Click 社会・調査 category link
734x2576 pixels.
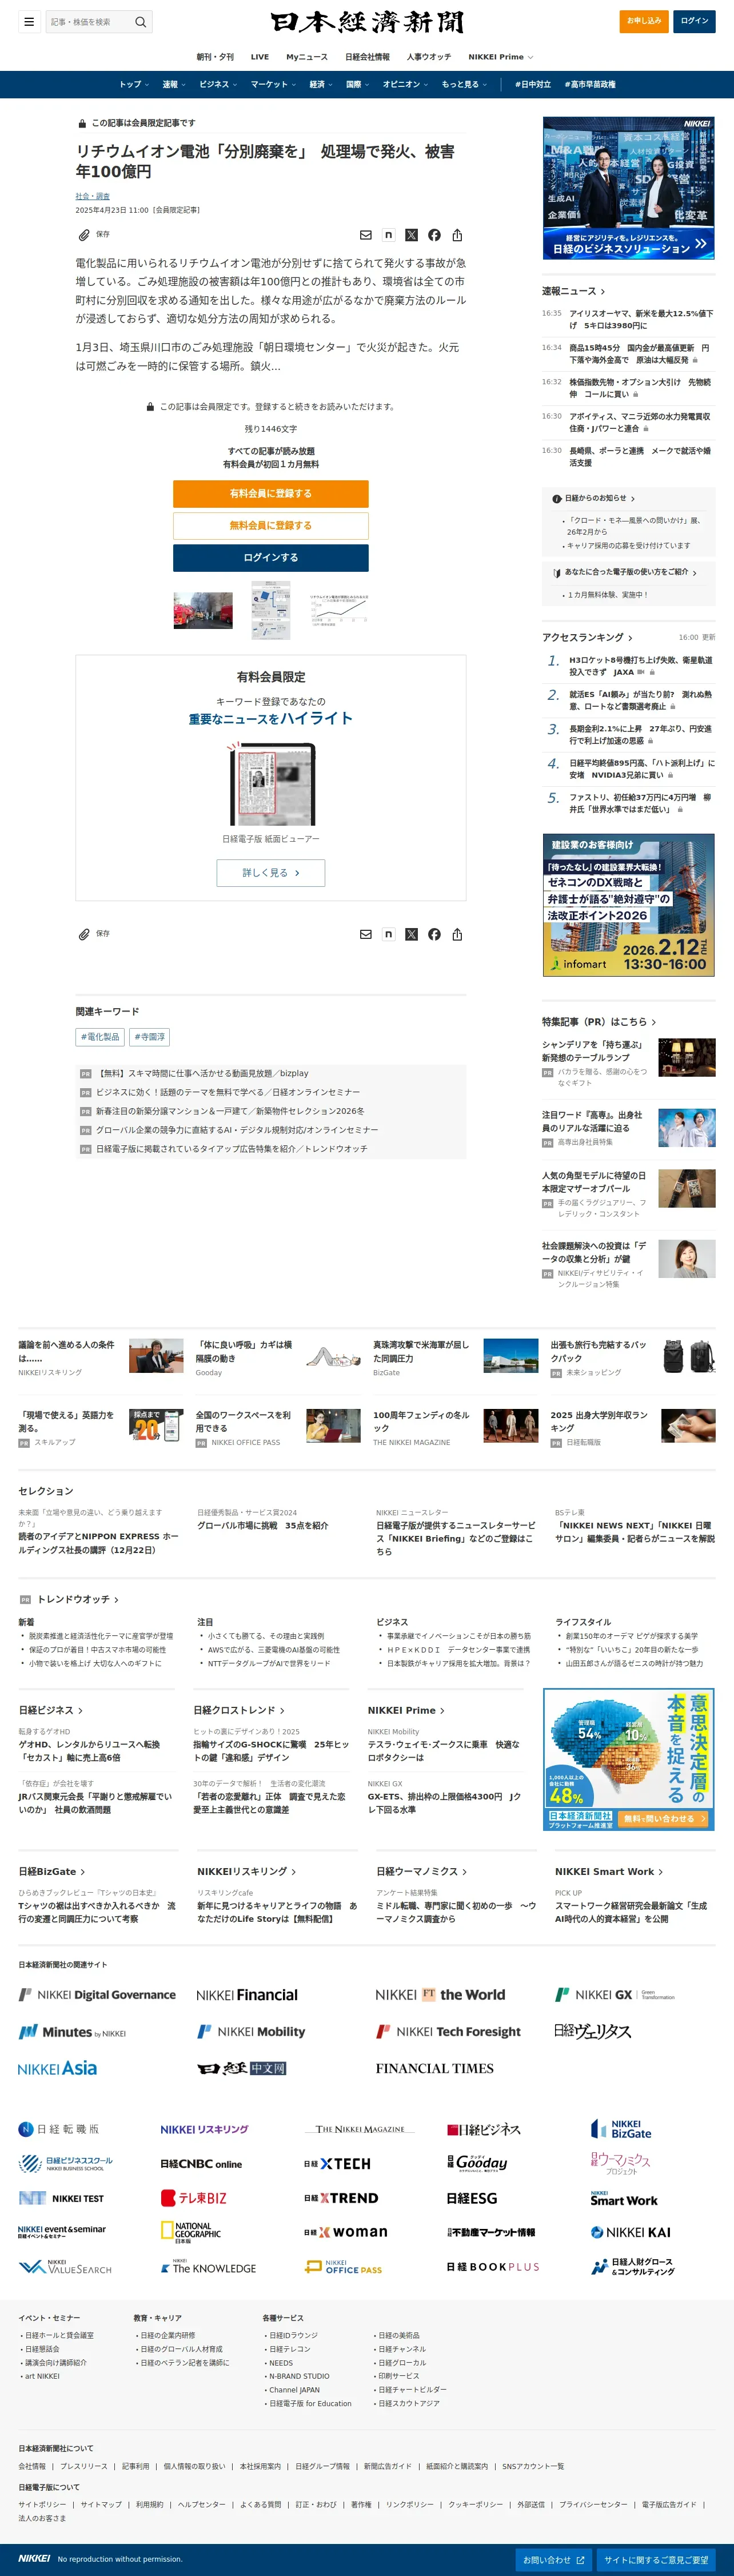(x=93, y=196)
